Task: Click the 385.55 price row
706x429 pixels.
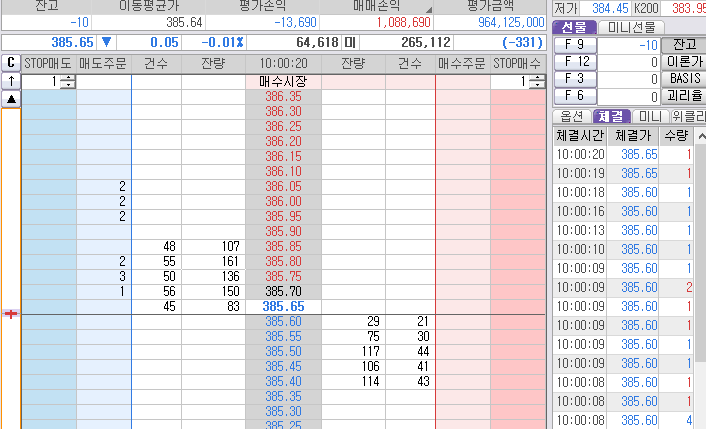Action: click(x=283, y=336)
